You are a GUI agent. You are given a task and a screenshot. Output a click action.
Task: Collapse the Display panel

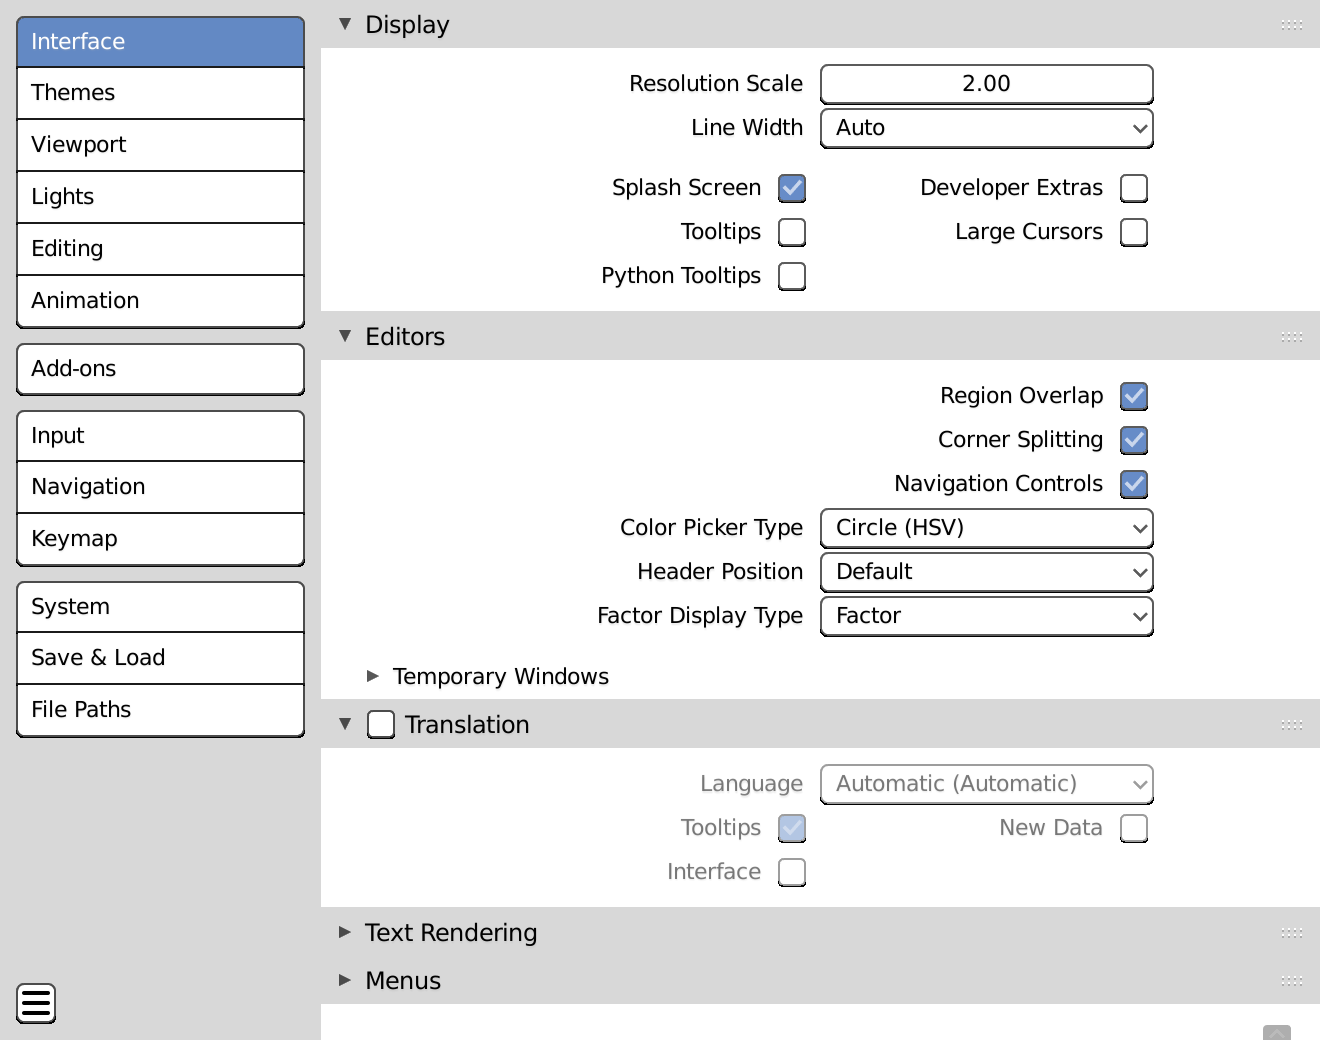(345, 24)
